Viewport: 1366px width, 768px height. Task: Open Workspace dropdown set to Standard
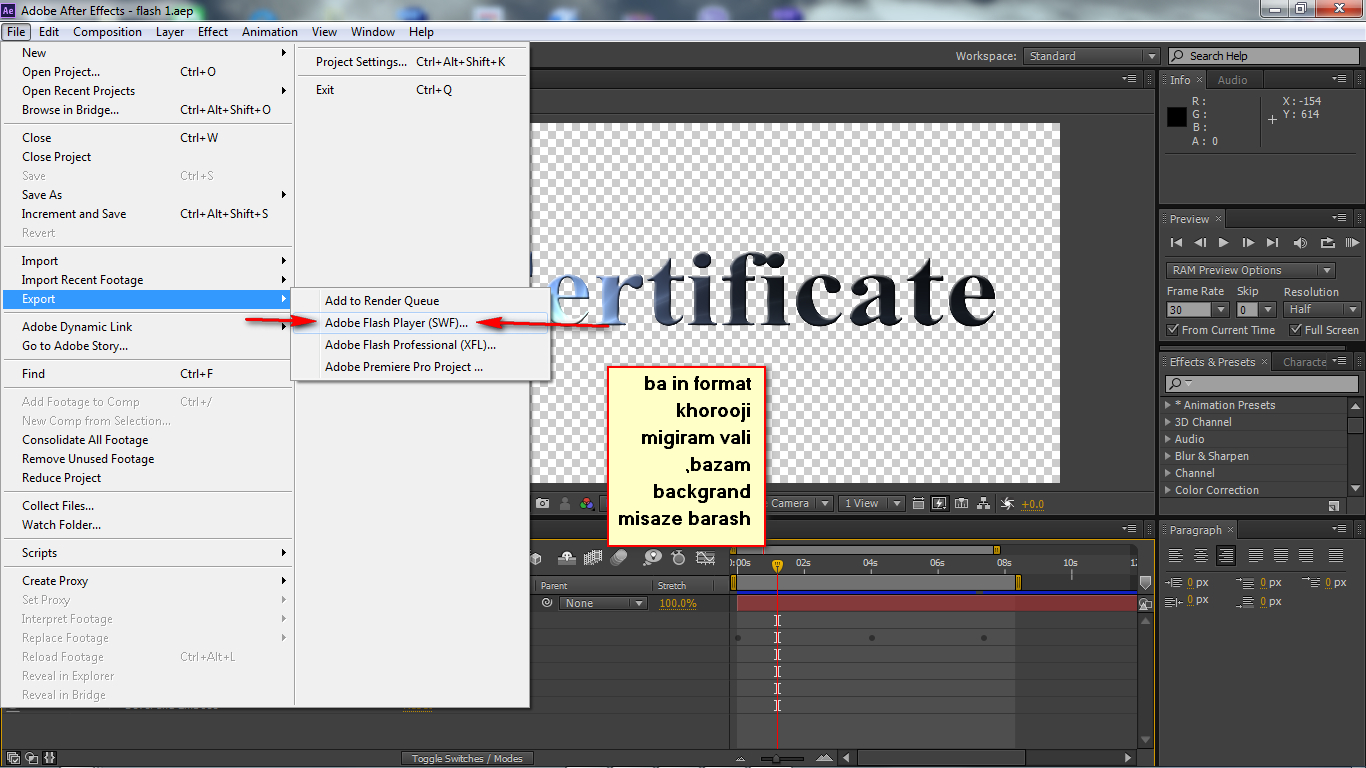pyautogui.click(x=1092, y=56)
